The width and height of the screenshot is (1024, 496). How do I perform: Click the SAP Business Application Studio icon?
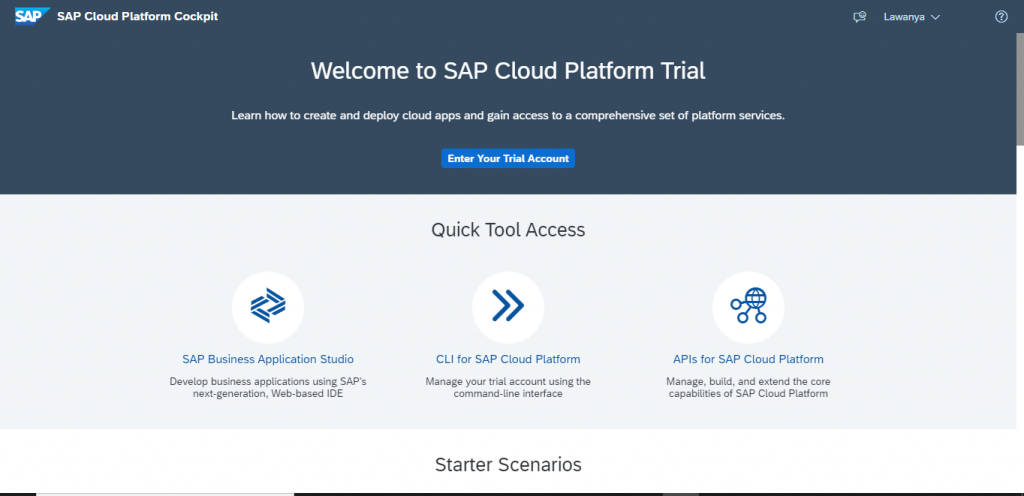tap(268, 307)
